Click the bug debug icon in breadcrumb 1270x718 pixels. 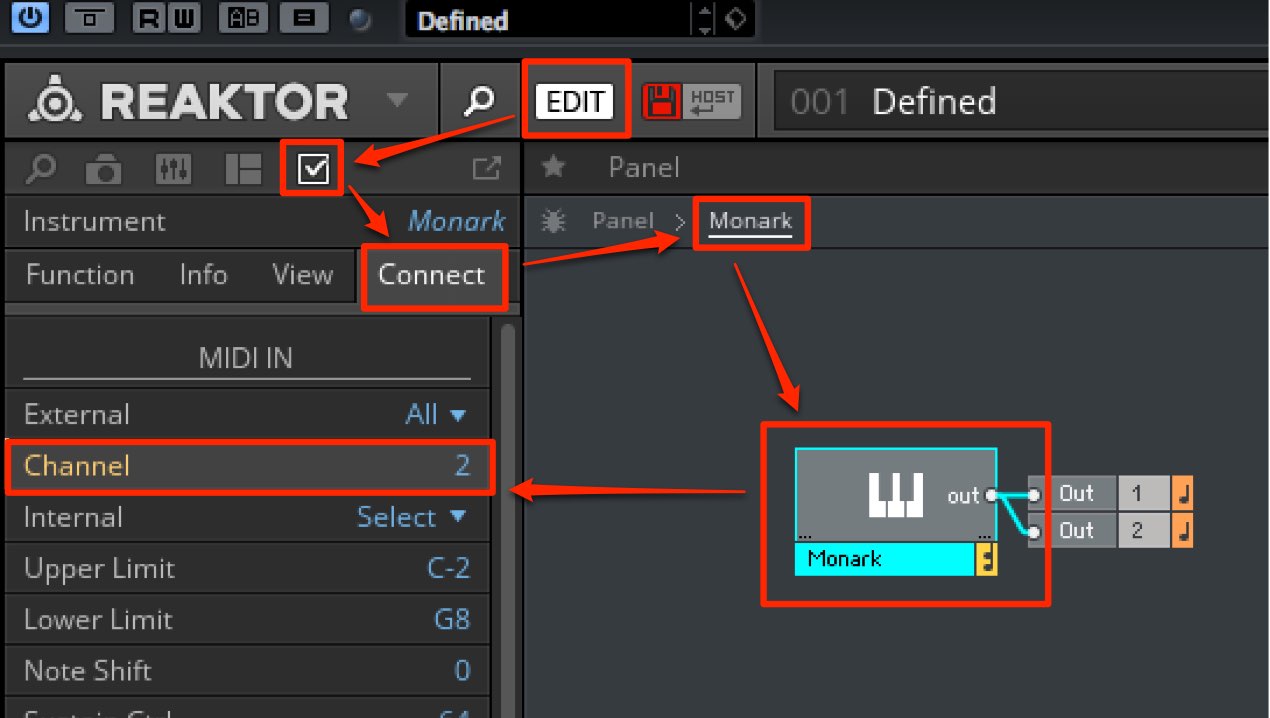tap(552, 221)
